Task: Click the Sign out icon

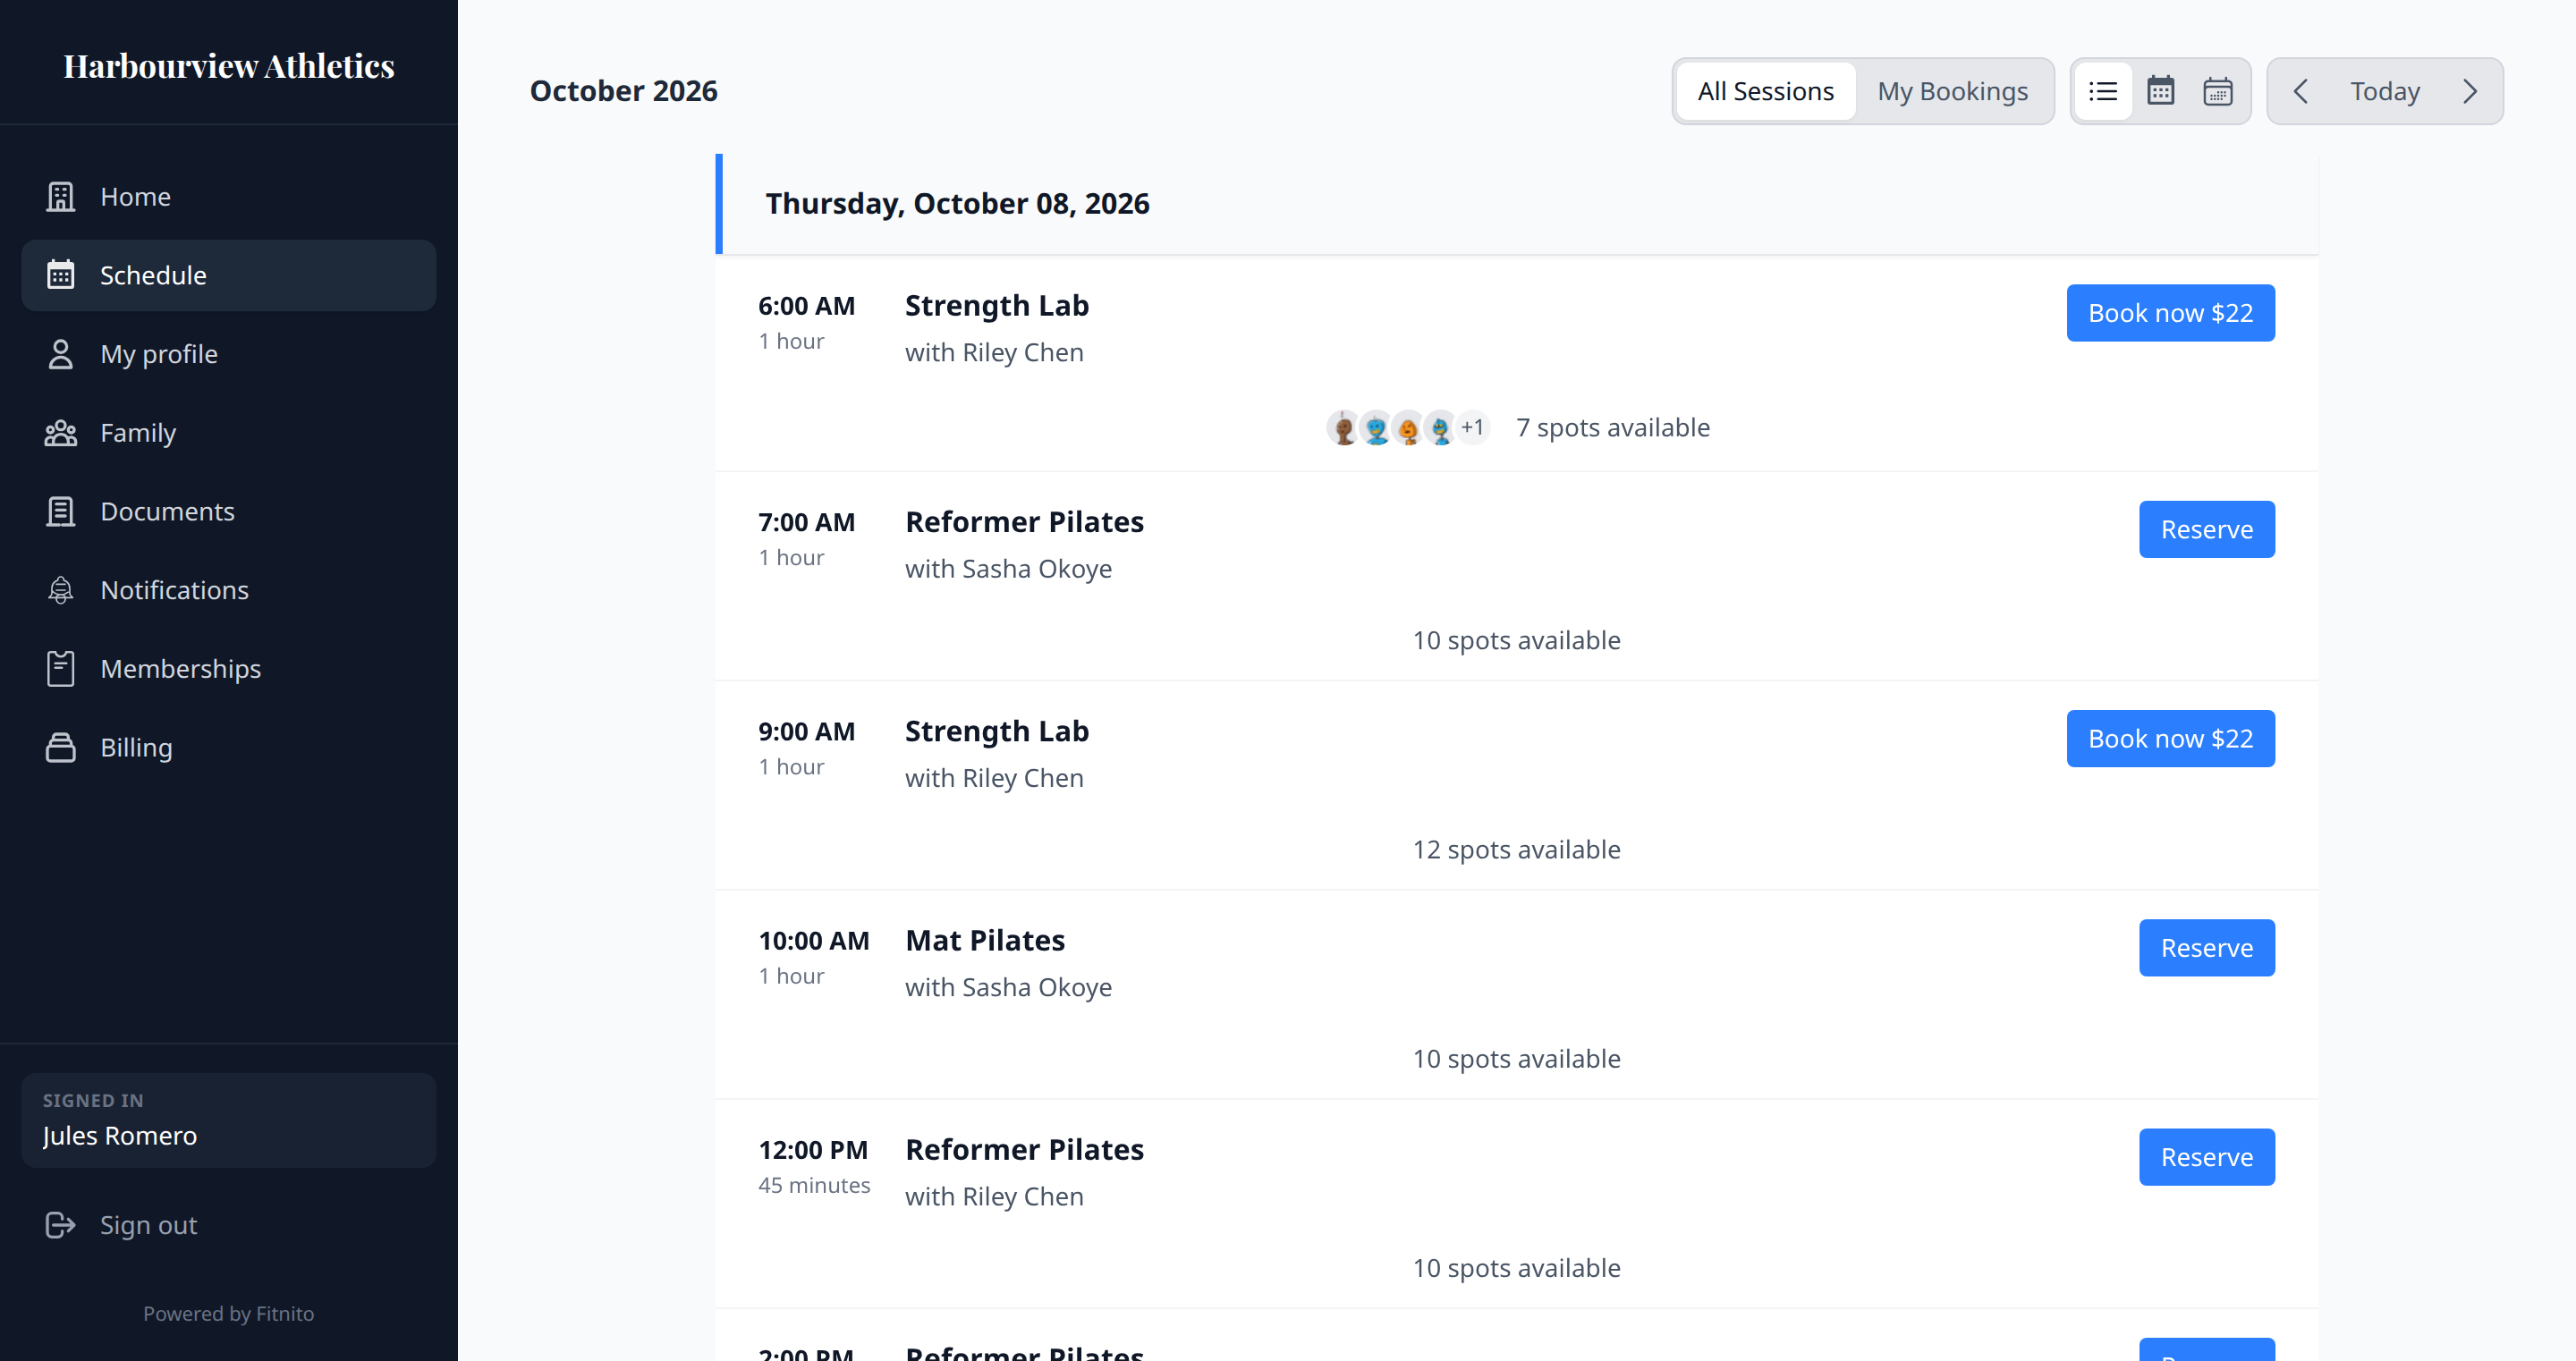Action: (61, 1225)
